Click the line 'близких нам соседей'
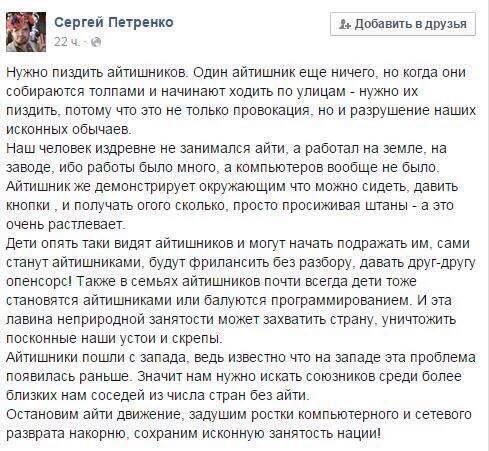The image size is (489, 451). click(x=158, y=395)
